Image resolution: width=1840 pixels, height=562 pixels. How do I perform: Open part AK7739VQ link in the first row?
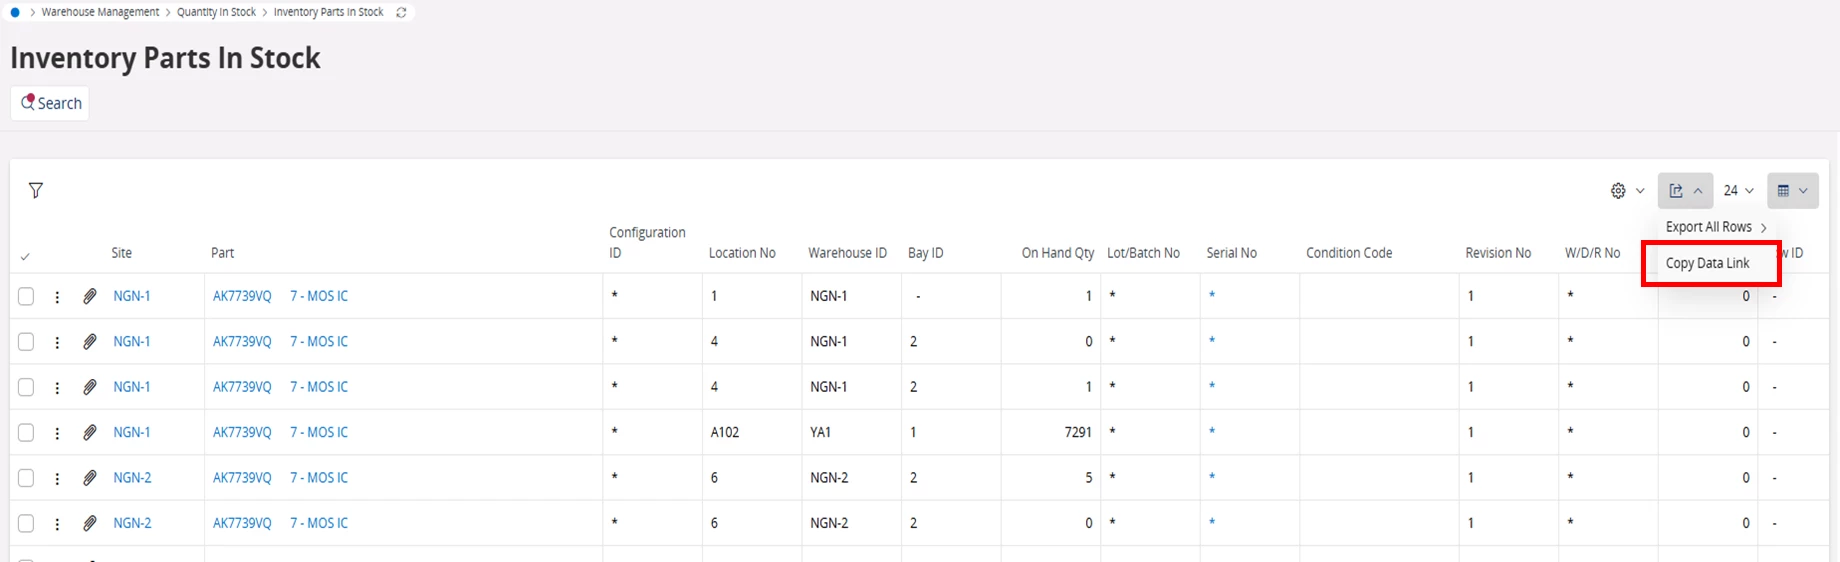[242, 296]
